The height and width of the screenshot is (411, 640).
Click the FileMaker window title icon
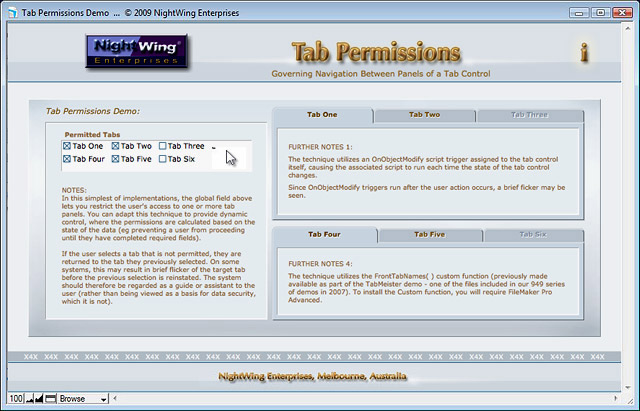click(x=13, y=13)
